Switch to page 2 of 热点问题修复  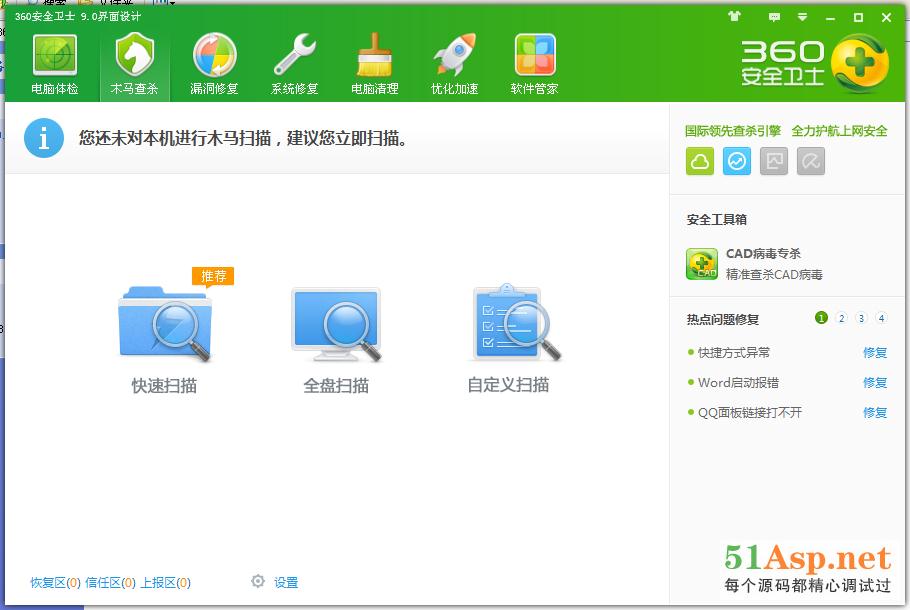click(x=842, y=318)
